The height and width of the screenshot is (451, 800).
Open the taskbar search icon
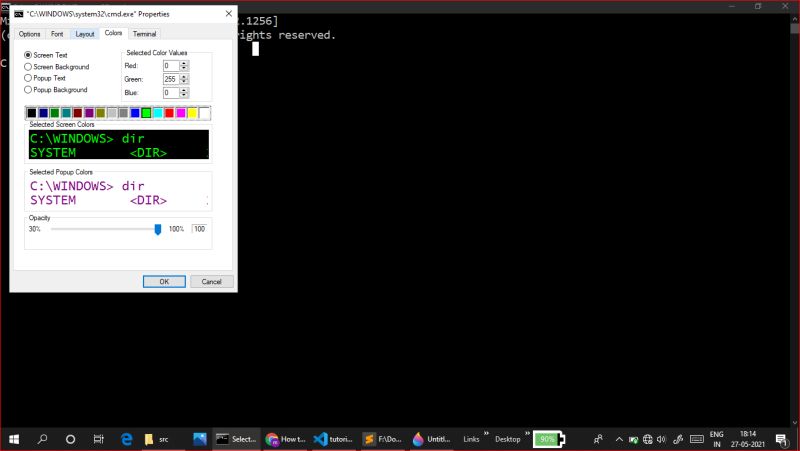(42, 439)
